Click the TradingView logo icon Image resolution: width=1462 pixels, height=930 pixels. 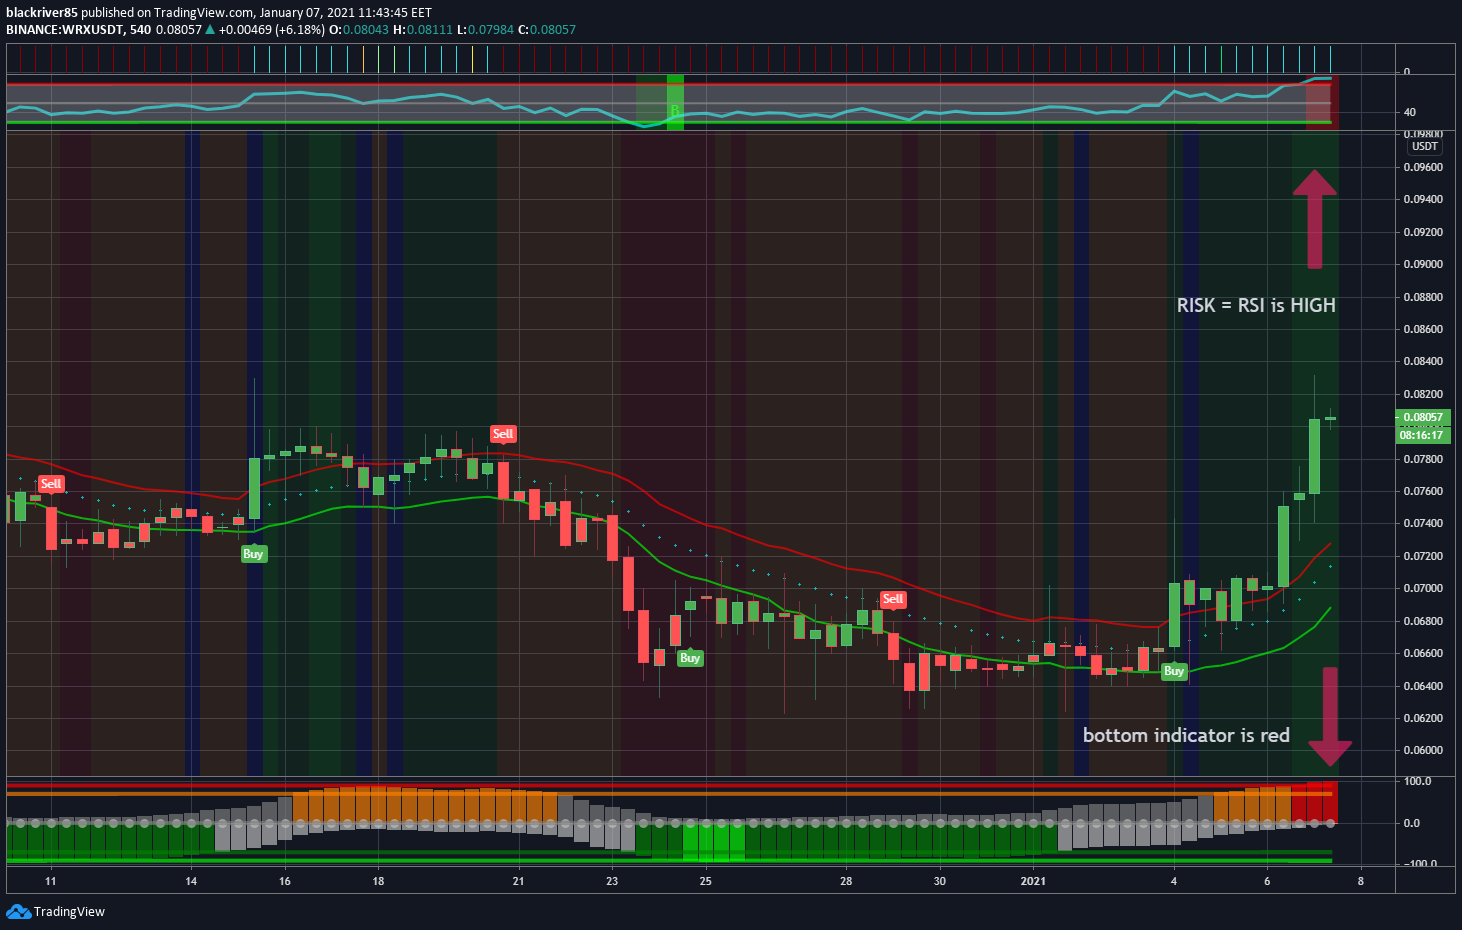click(x=18, y=911)
